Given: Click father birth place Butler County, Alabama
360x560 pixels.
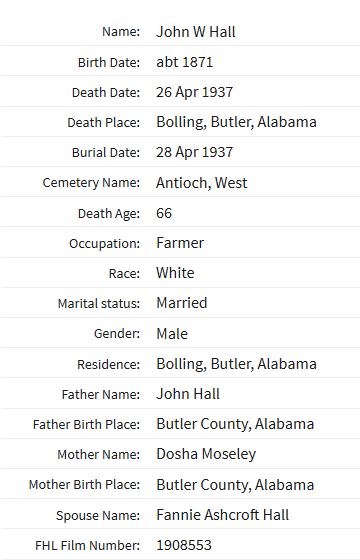Looking at the screenshot, I should pyautogui.click(x=235, y=424).
